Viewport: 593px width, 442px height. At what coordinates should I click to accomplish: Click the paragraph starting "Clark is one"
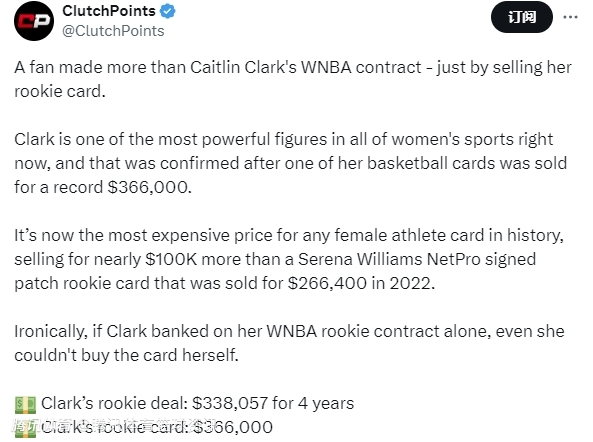pos(291,163)
